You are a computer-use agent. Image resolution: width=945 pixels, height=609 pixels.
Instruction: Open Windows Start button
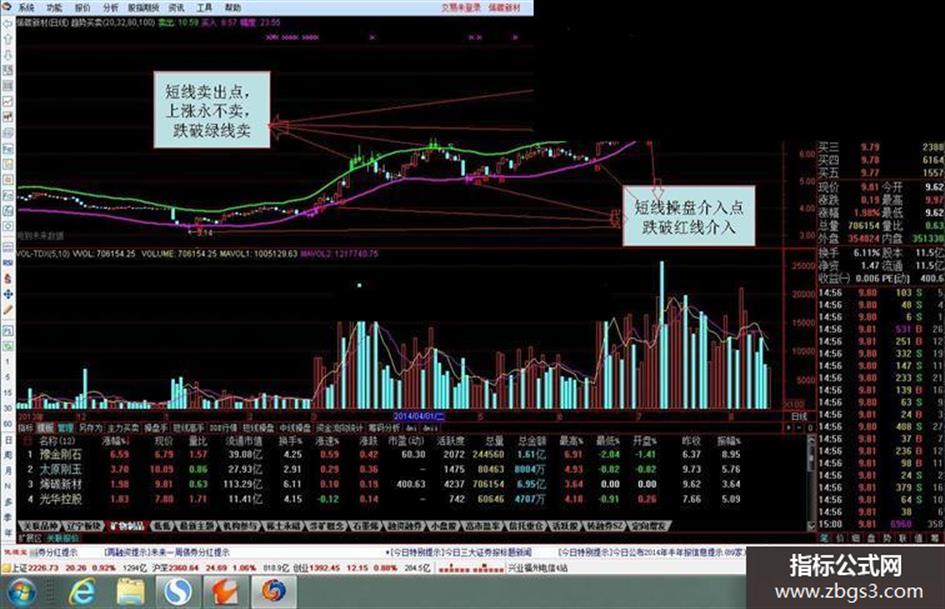(x=22, y=591)
